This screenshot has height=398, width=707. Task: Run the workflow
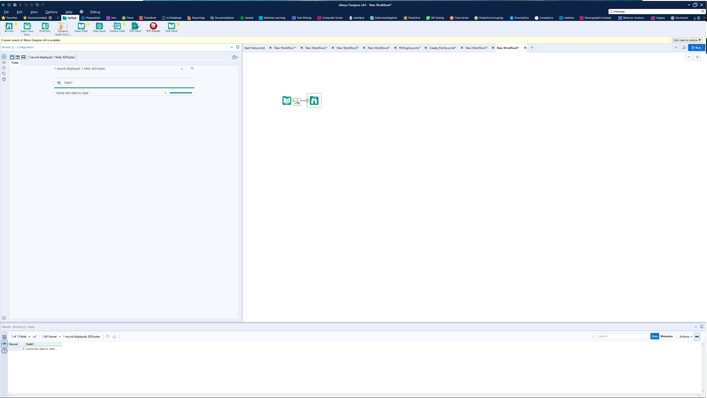point(696,48)
